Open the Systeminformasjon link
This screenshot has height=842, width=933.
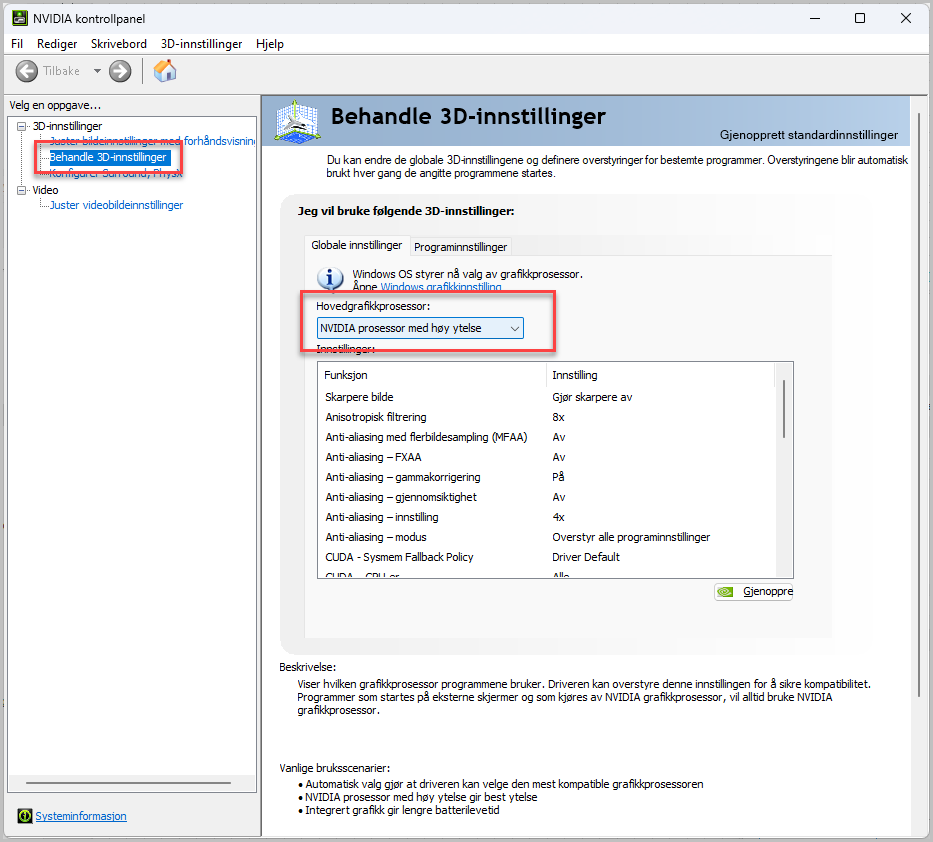coord(81,816)
